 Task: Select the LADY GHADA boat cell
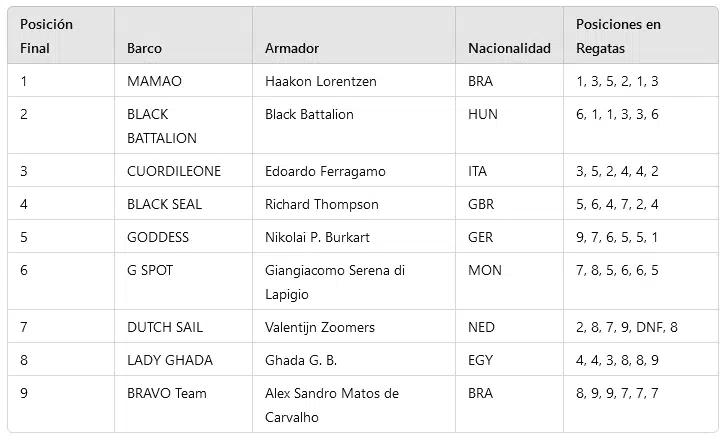point(170,360)
